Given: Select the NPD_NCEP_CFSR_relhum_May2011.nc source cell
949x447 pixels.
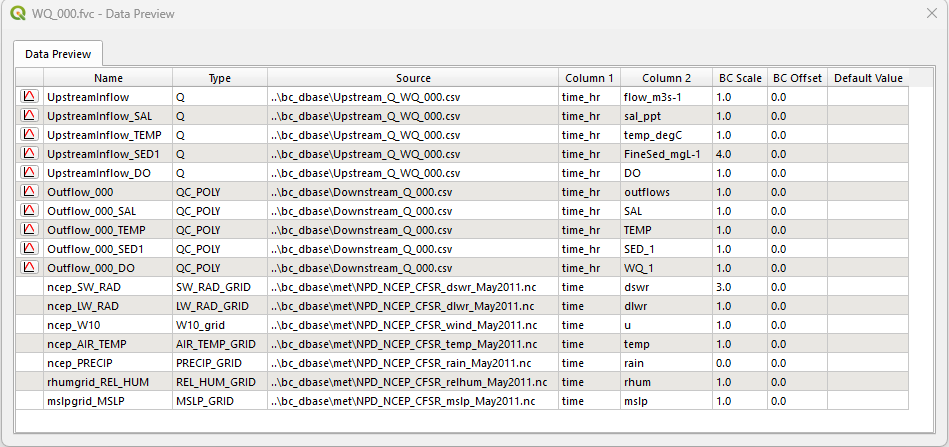Looking at the screenshot, I should (x=413, y=382).
